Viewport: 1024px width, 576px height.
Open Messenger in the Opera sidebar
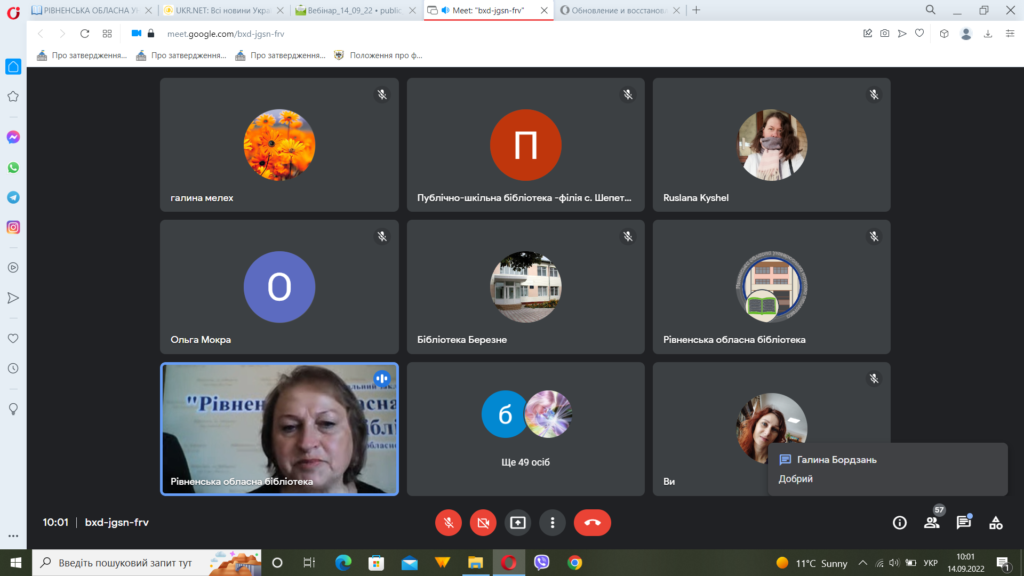click(13, 137)
